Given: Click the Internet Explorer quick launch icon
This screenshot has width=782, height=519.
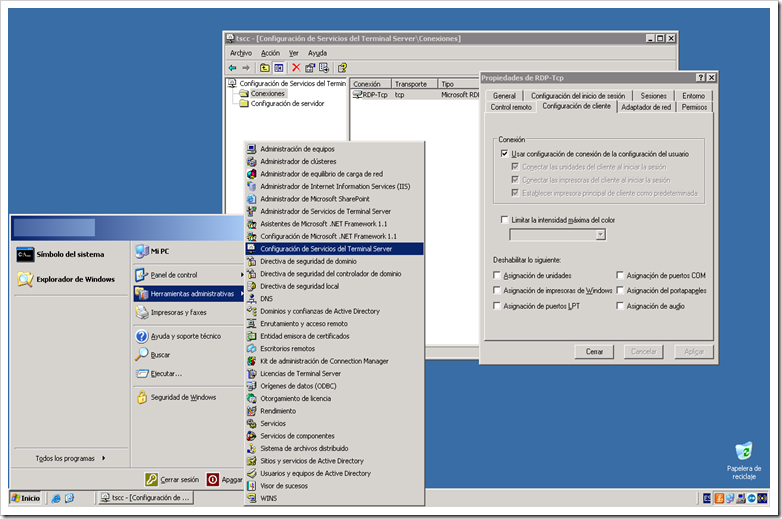Looking at the screenshot, I should coord(56,498).
